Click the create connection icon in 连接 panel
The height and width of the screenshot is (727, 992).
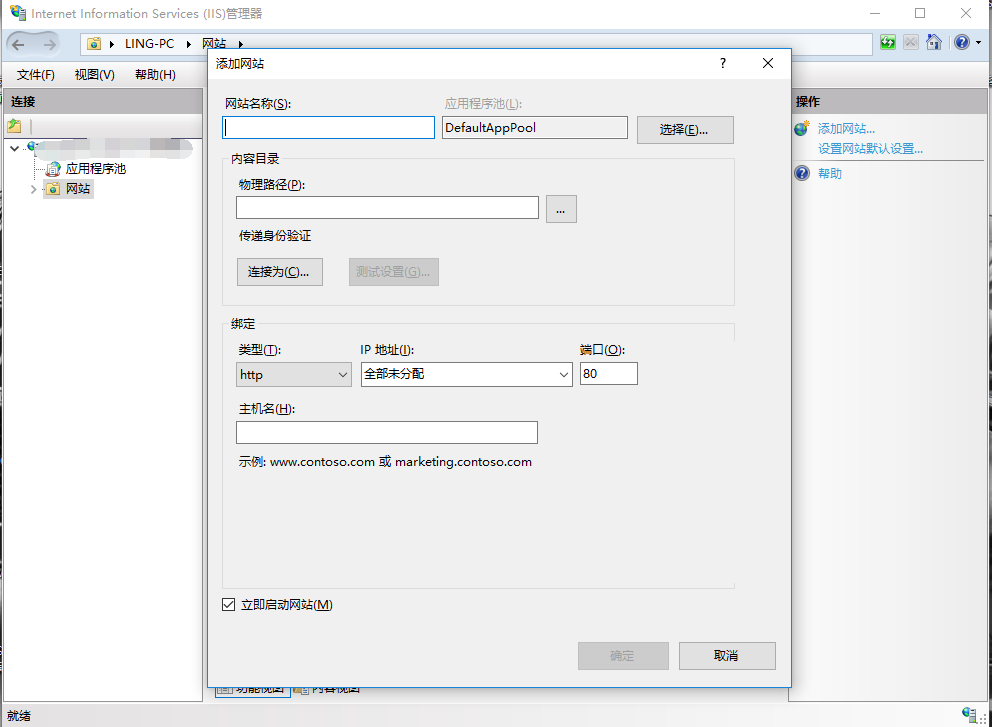click(x=14, y=126)
